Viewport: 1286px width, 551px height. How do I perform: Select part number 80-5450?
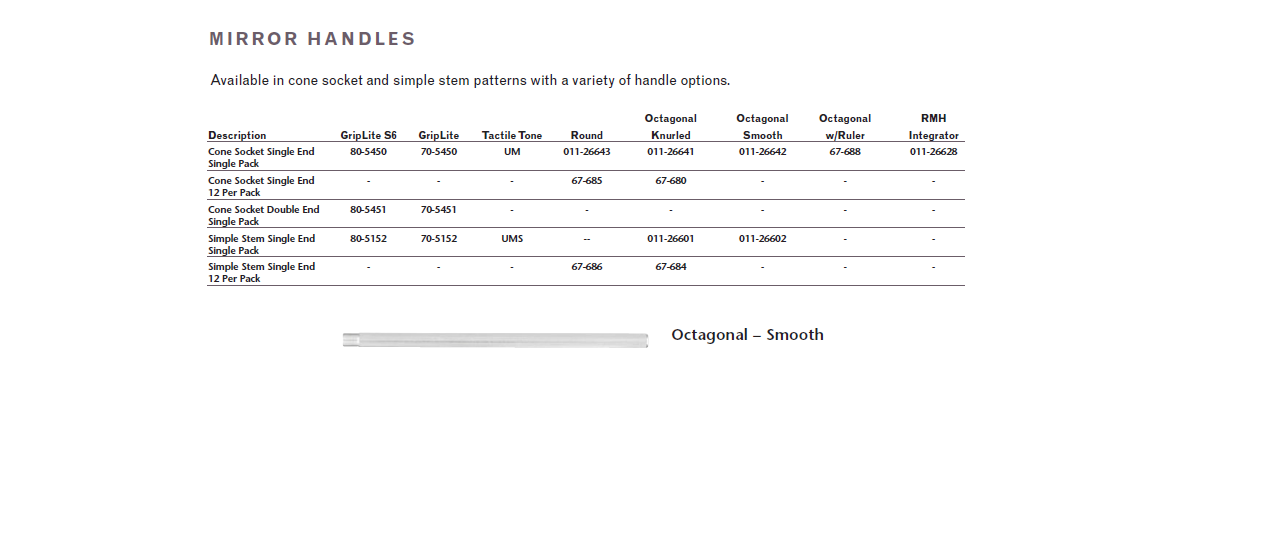pyautogui.click(x=368, y=152)
